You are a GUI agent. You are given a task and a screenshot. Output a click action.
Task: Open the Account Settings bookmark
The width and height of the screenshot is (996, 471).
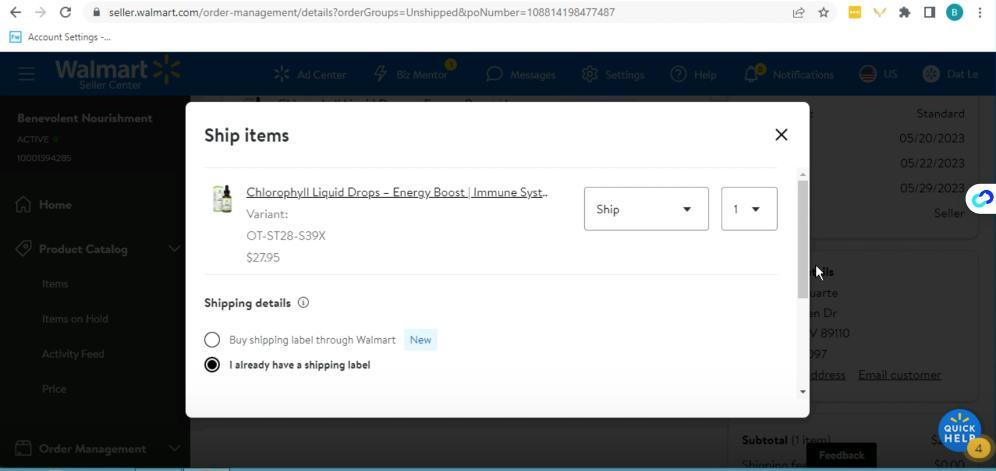60,37
